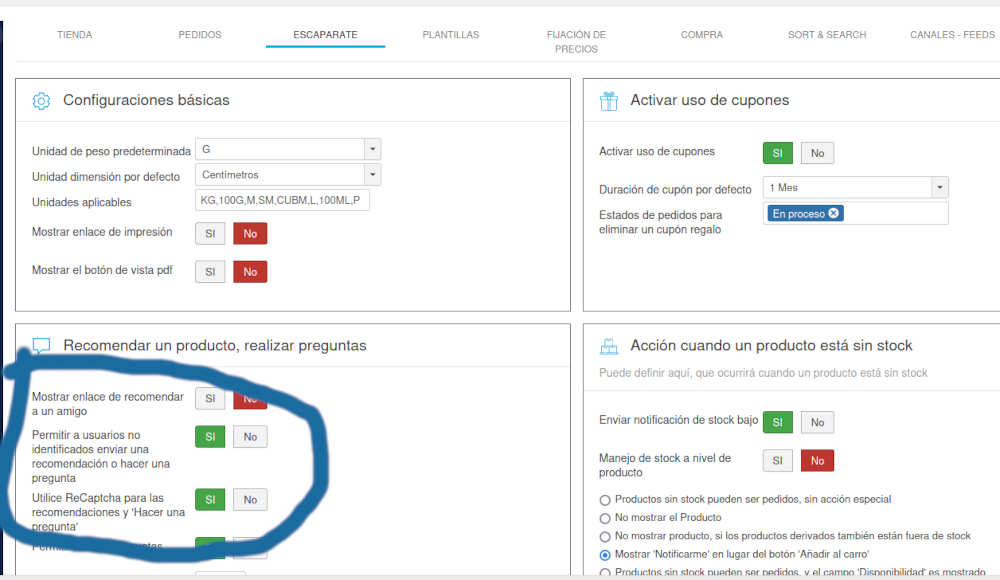Click the 'Puede definir aquí' description text
This screenshot has width=1000, height=580.
point(763,373)
